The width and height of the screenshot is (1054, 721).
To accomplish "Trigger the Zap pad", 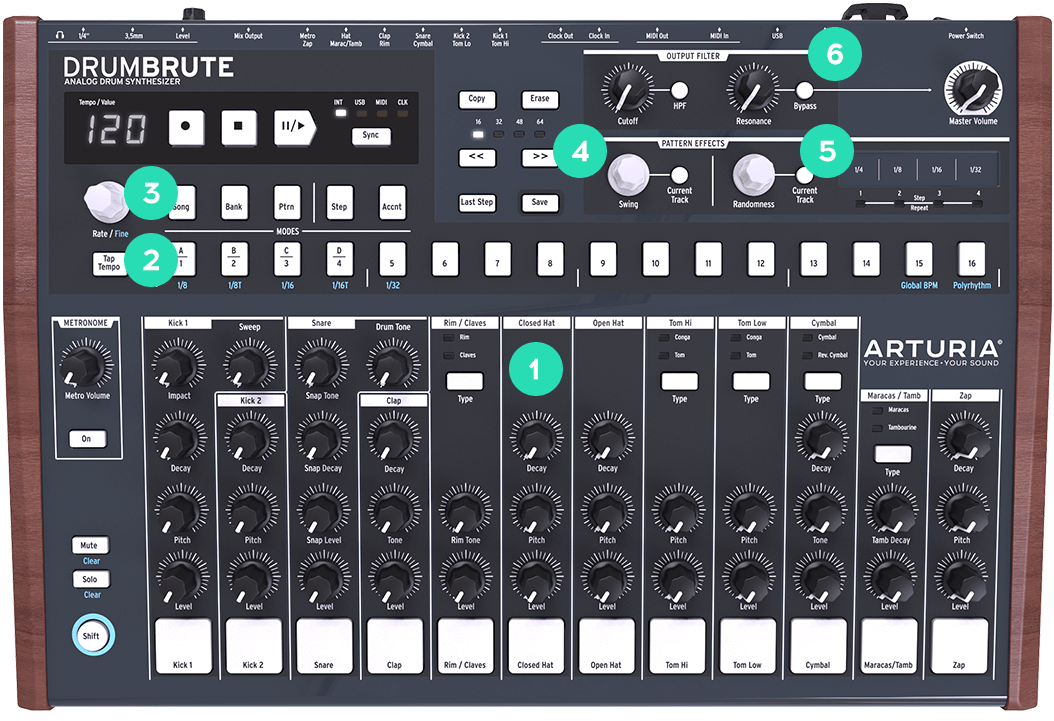I will point(959,646).
